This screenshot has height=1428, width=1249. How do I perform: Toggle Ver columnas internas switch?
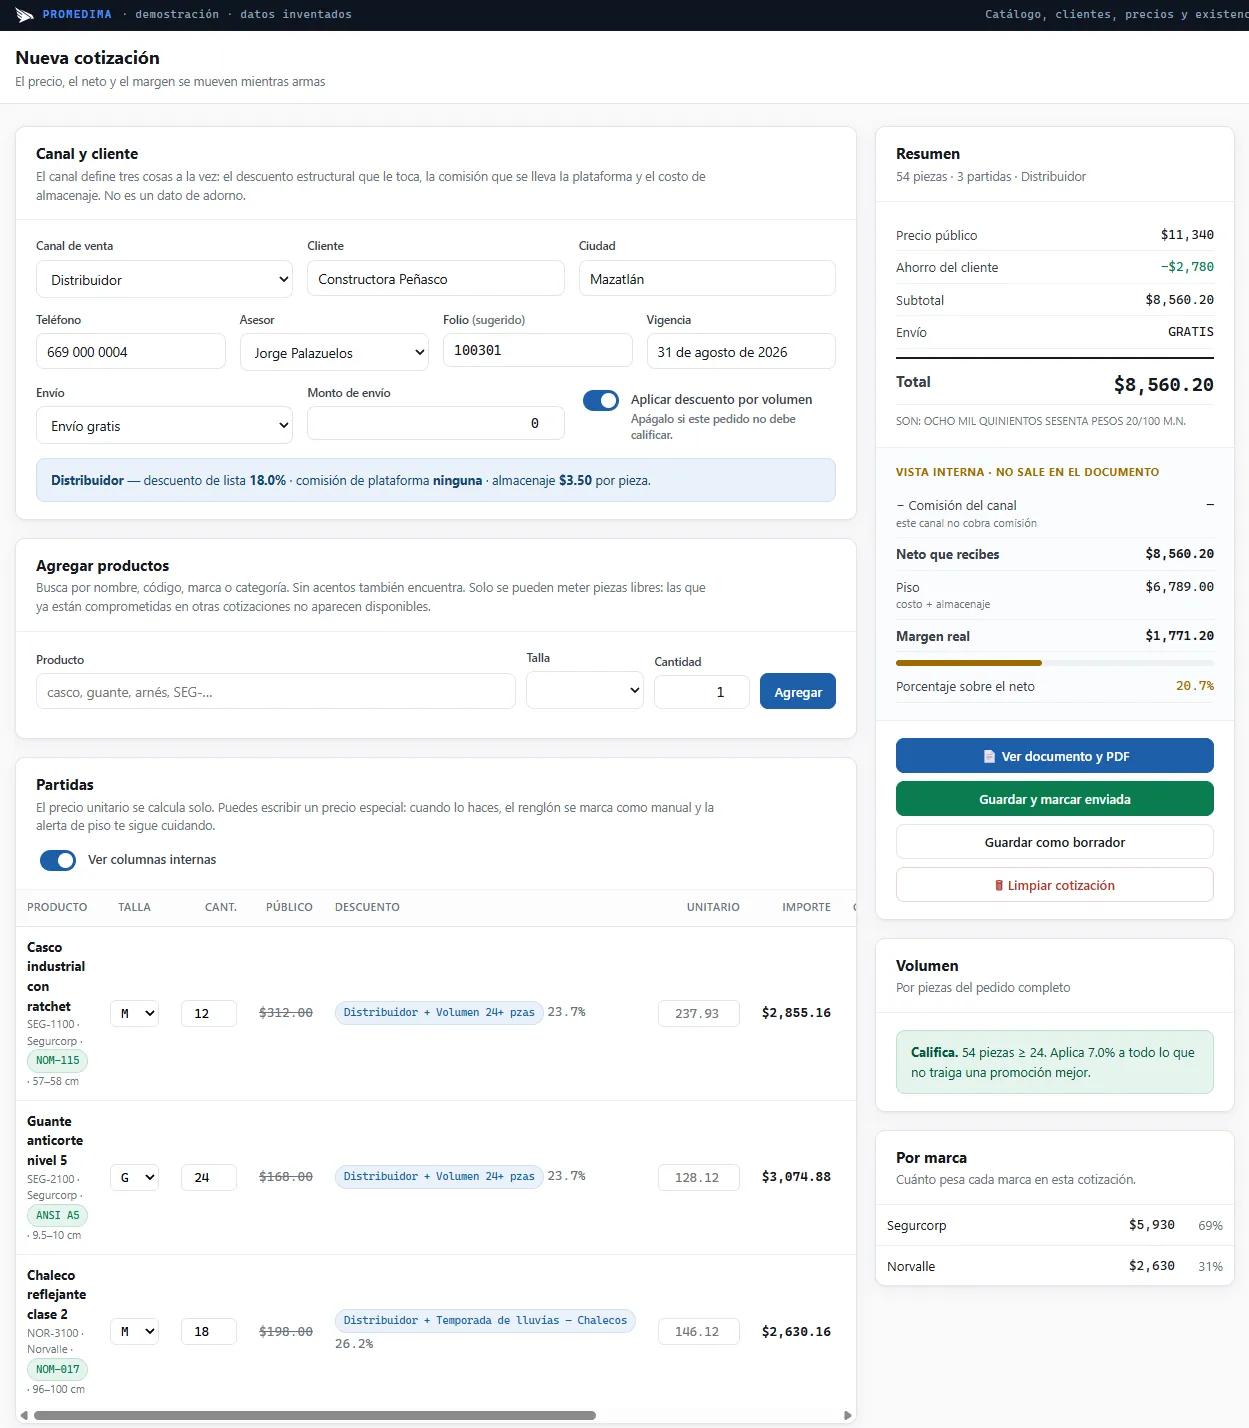click(x=58, y=860)
